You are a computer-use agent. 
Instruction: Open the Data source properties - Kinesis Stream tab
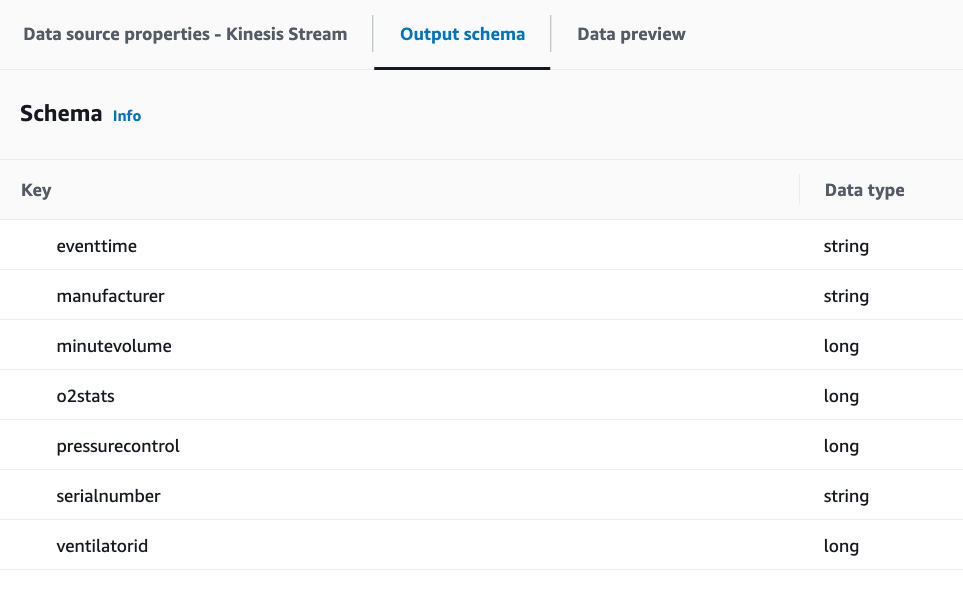[x=185, y=34]
